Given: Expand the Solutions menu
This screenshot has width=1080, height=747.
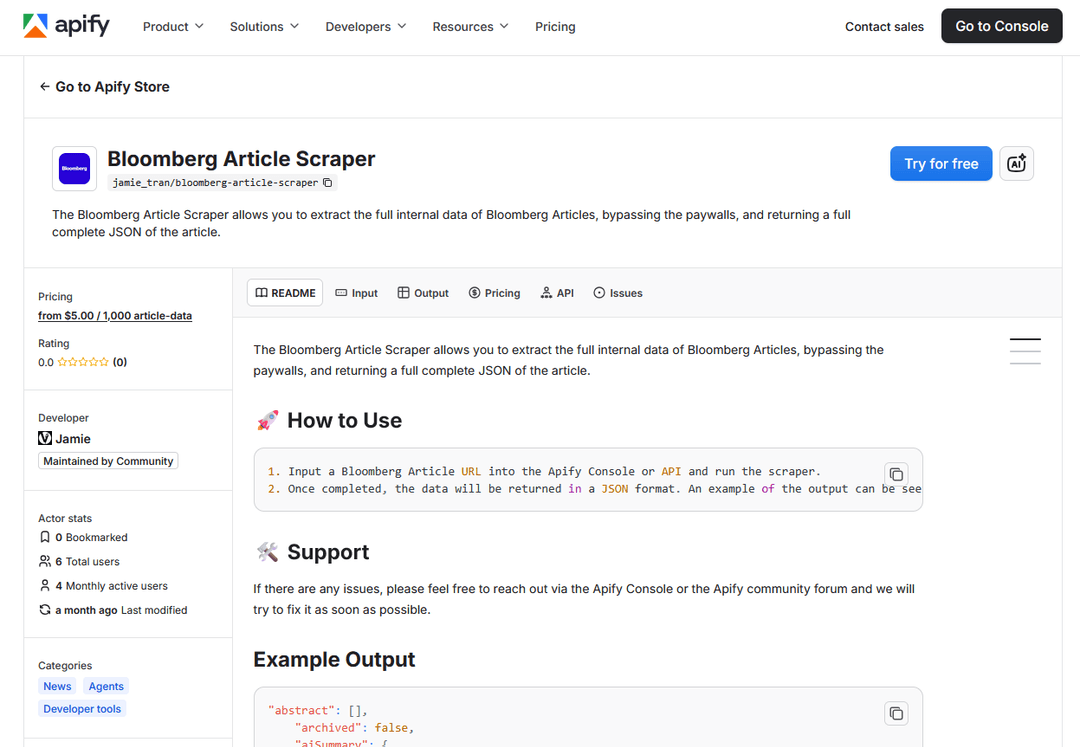Looking at the screenshot, I should [264, 27].
